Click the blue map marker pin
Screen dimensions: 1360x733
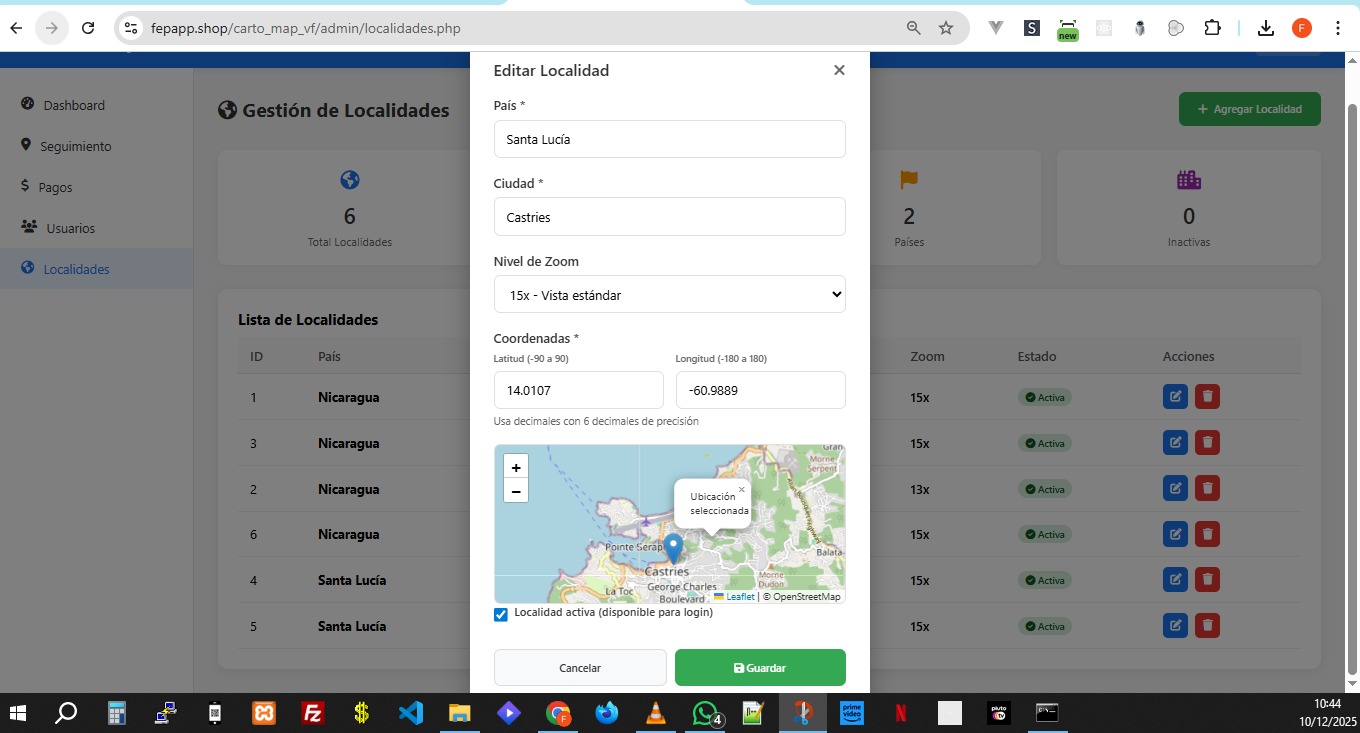674,547
